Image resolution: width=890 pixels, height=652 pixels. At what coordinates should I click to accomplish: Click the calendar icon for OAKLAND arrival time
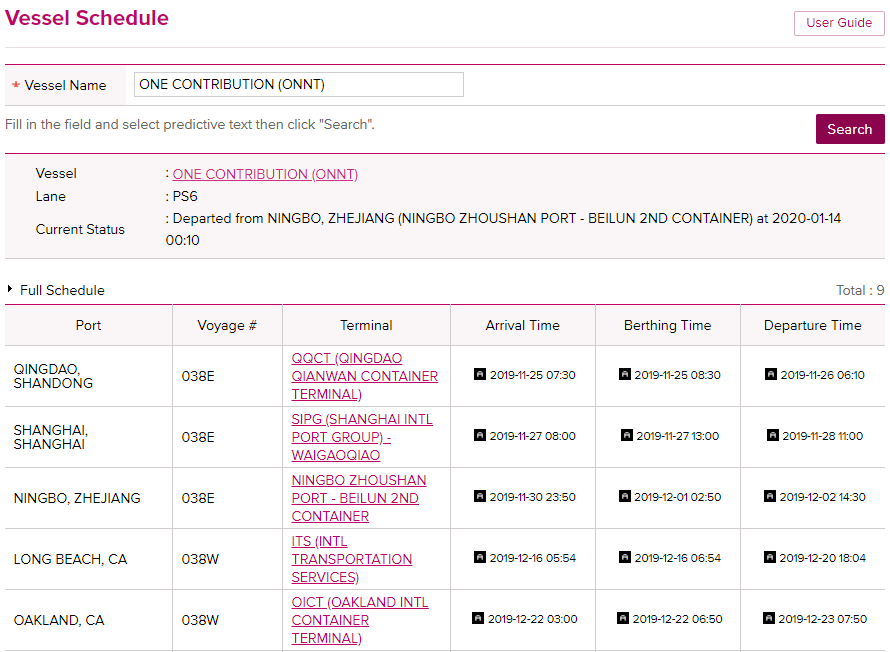coord(478,619)
